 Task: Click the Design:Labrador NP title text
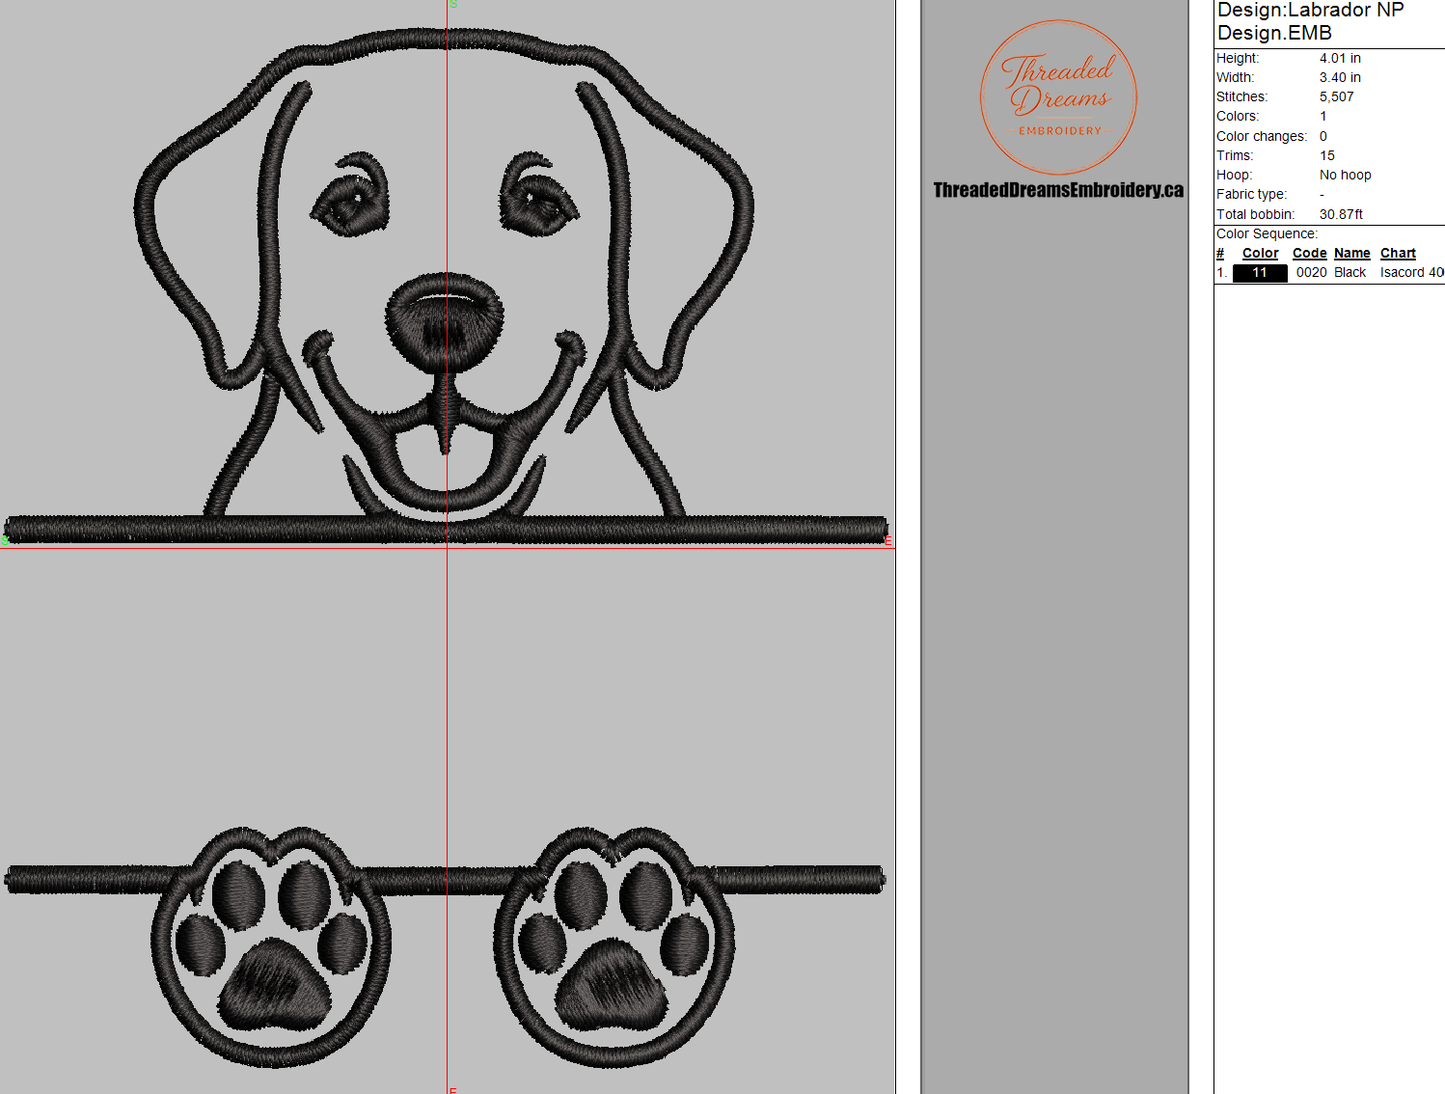(x=1310, y=10)
